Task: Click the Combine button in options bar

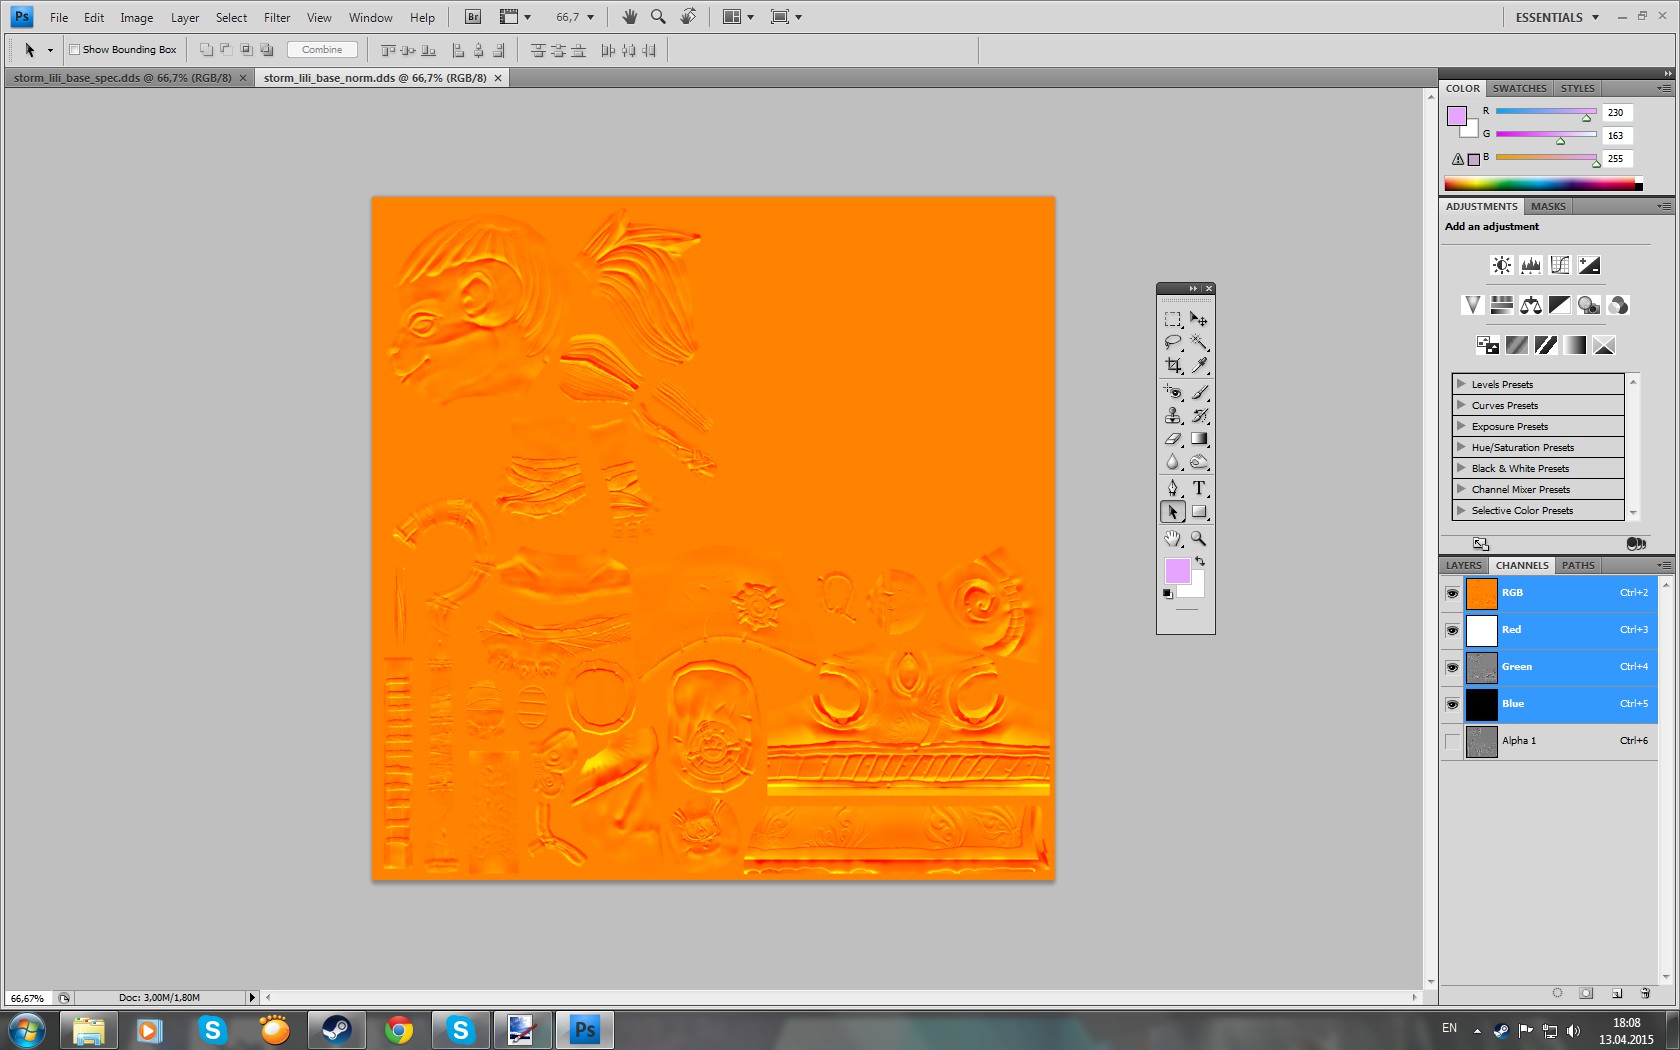Action: (322, 50)
